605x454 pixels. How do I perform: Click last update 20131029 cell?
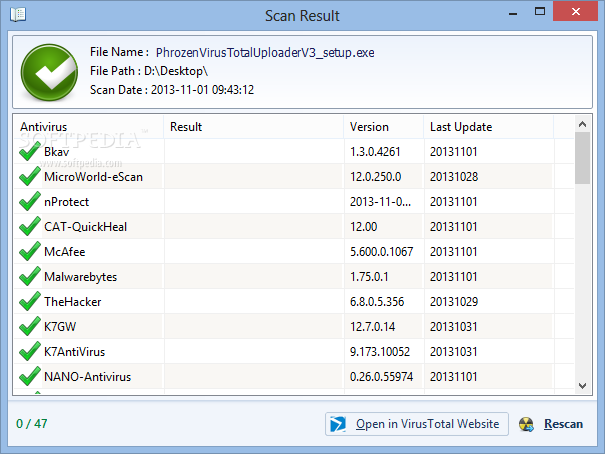point(454,302)
